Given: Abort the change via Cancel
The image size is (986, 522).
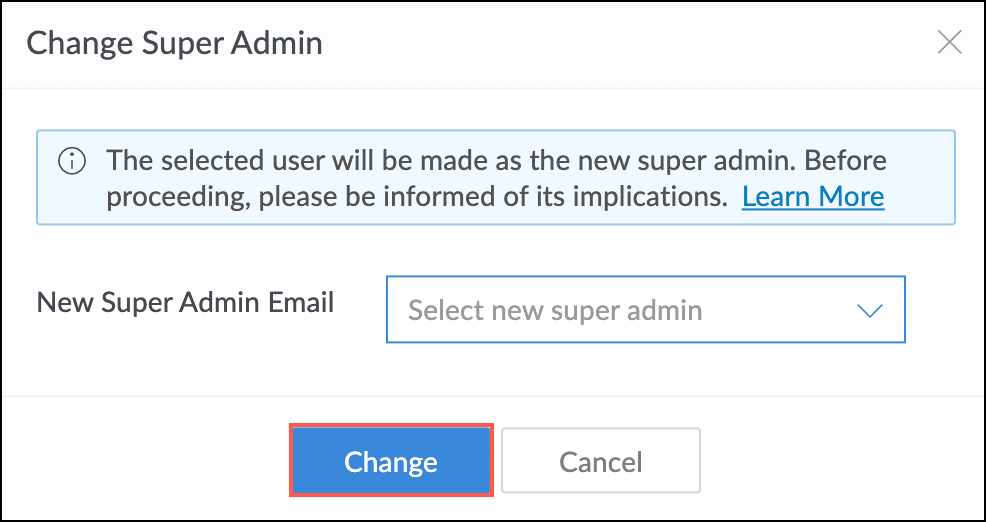Looking at the screenshot, I should pos(600,461).
